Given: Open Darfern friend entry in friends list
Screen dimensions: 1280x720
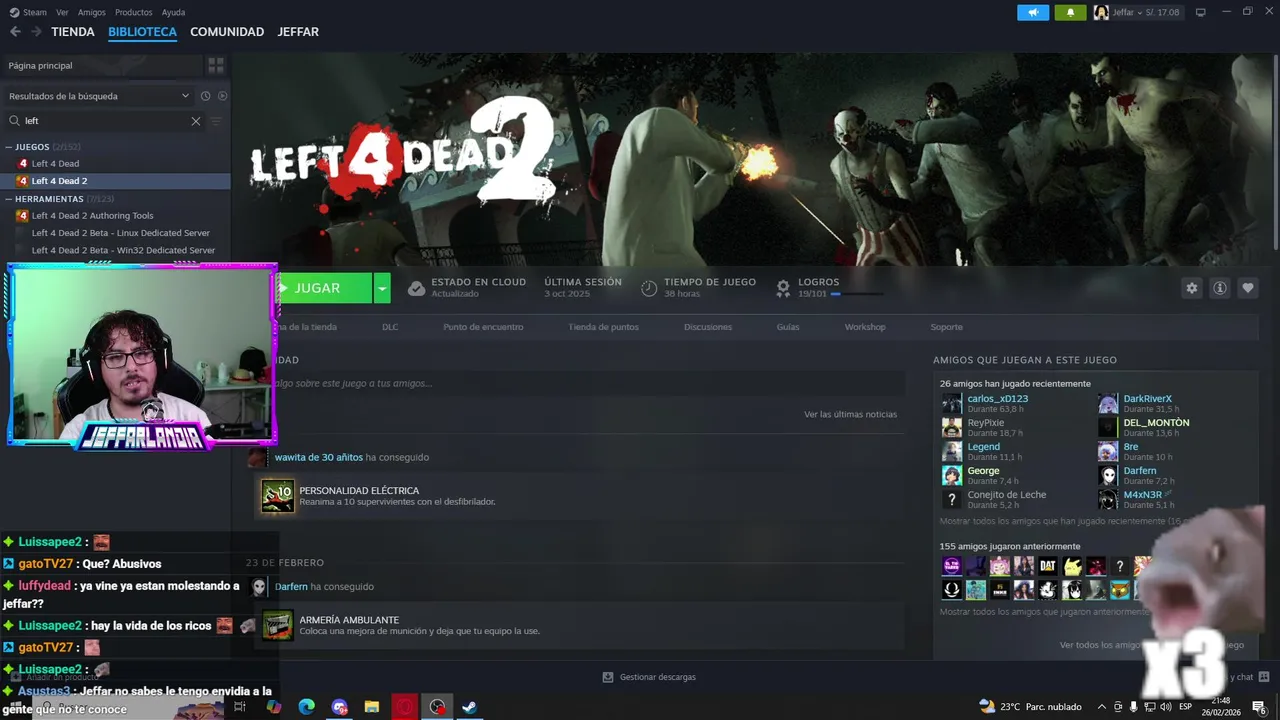Looking at the screenshot, I should (x=1139, y=471).
